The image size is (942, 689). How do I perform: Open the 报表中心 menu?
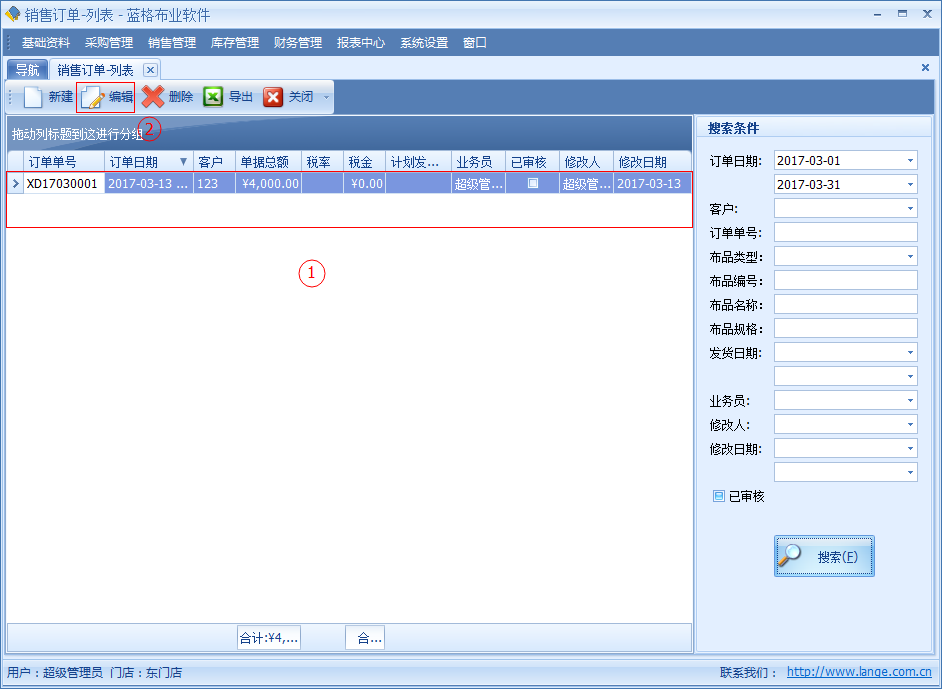pyautogui.click(x=360, y=43)
